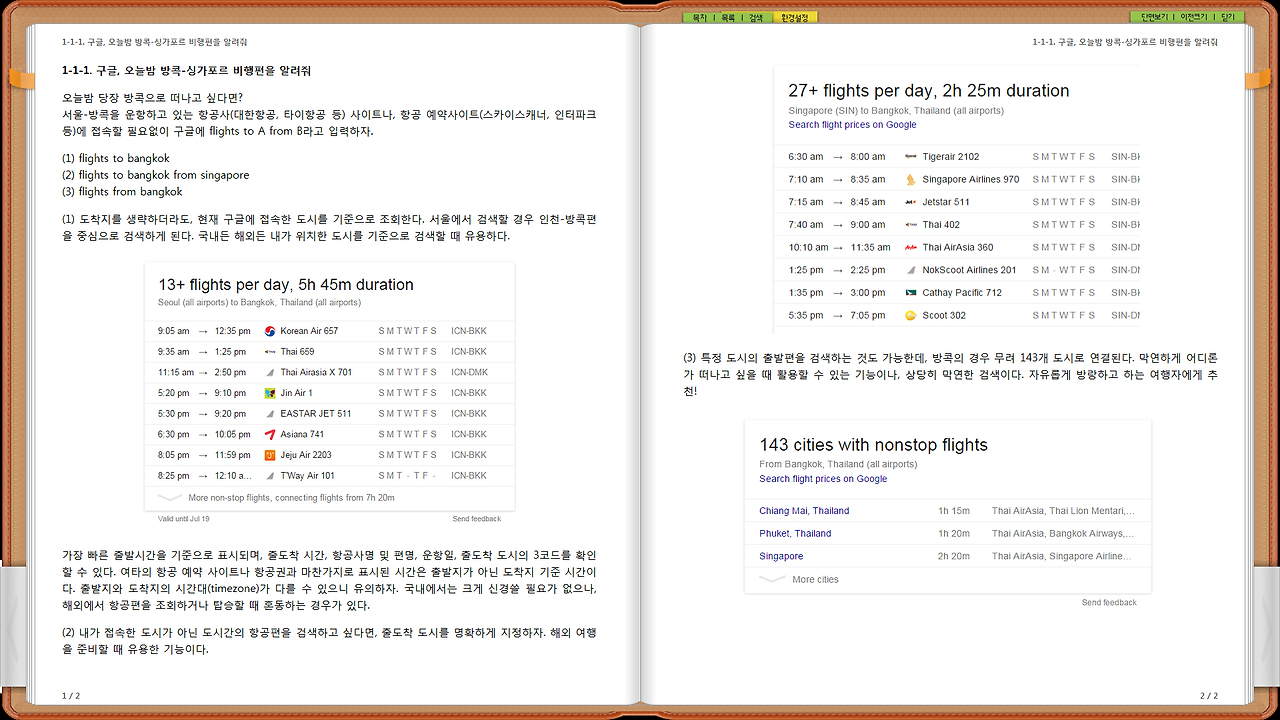Click the Tigerair logo icon
1280x720 pixels.
click(911, 157)
